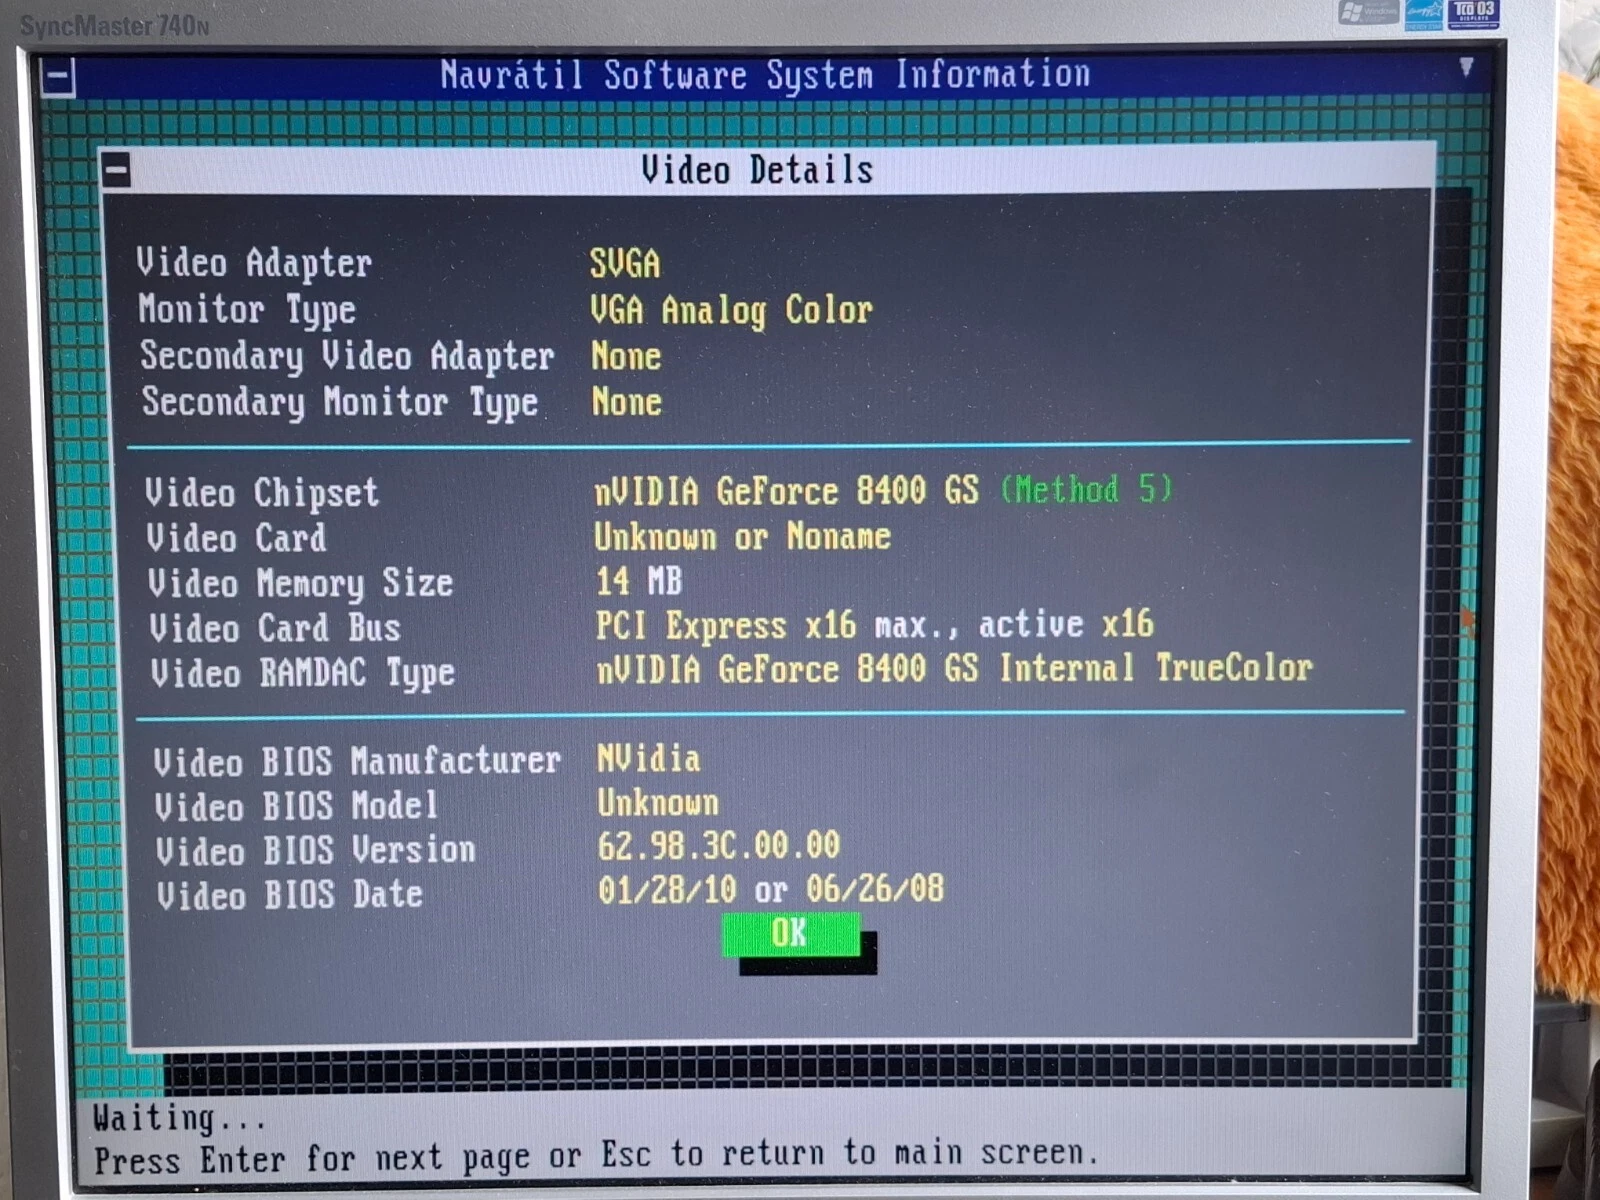The image size is (1600, 1200).
Task: Click 'Press Enter for next page' hint line
Action: tap(597, 1156)
